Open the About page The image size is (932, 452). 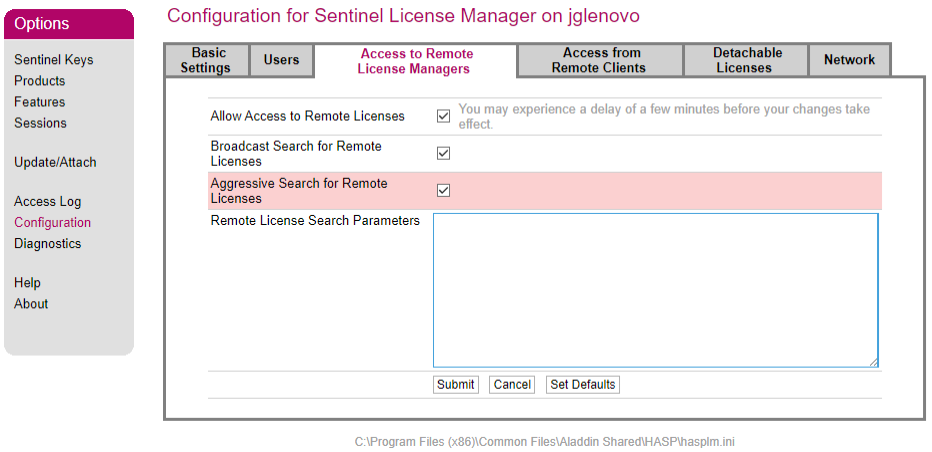tap(31, 304)
